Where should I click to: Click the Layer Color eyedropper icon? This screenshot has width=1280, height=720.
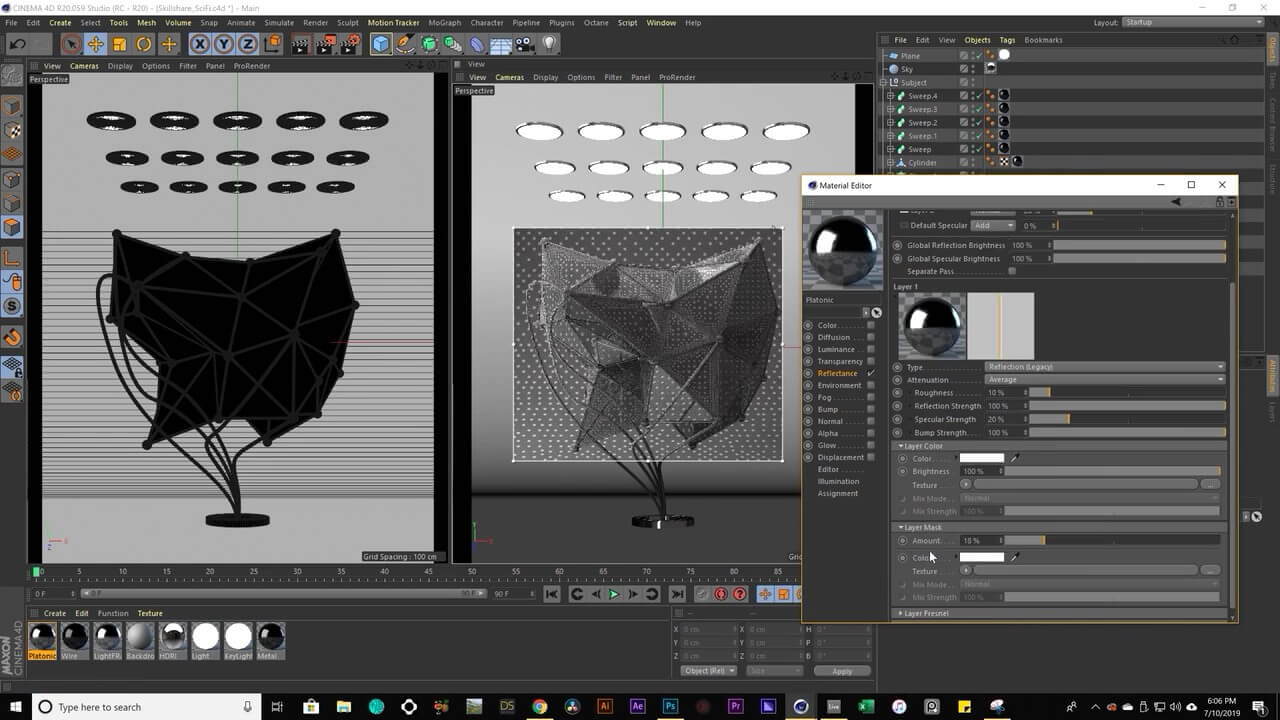[x=1015, y=458]
